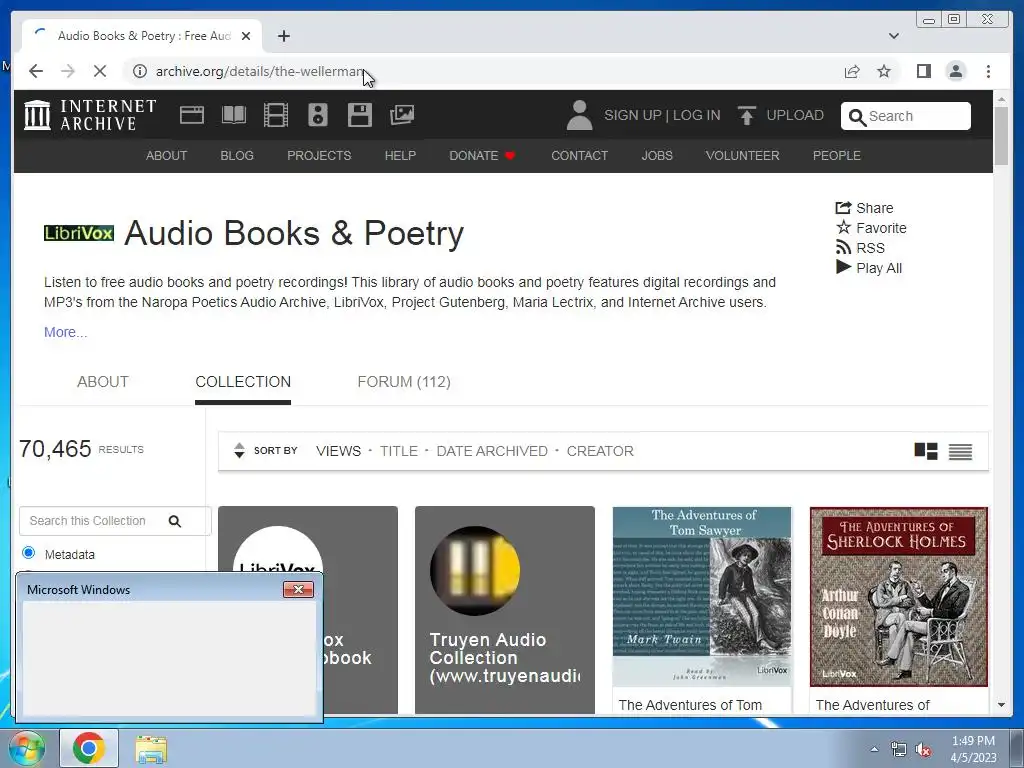The width and height of the screenshot is (1024, 768).
Task: Open Chrome profile icon
Action: coord(955,71)
